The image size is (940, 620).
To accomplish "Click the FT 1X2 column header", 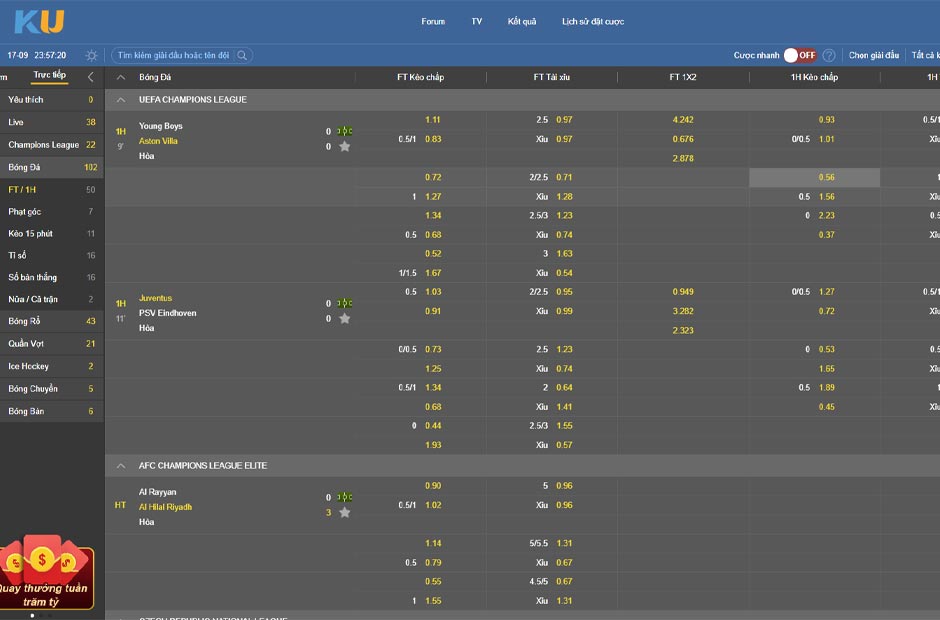I will coord(683,77).
